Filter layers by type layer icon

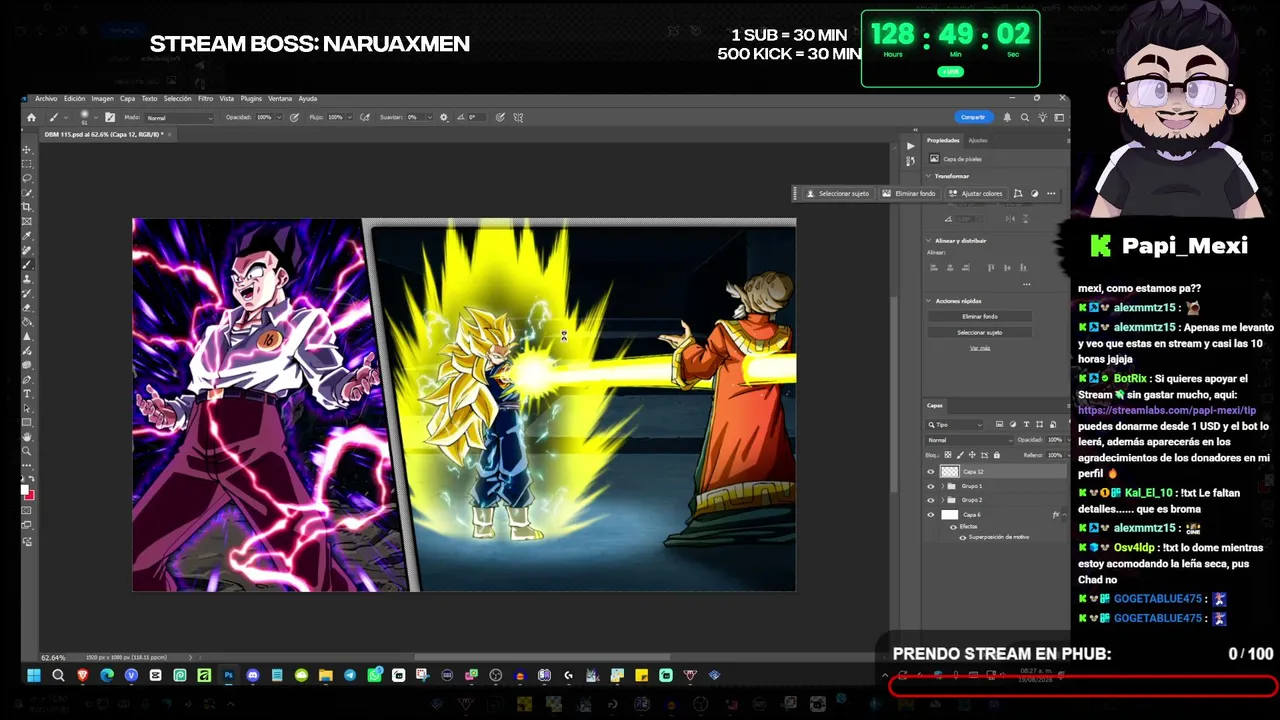click(x=1026, y=425)
